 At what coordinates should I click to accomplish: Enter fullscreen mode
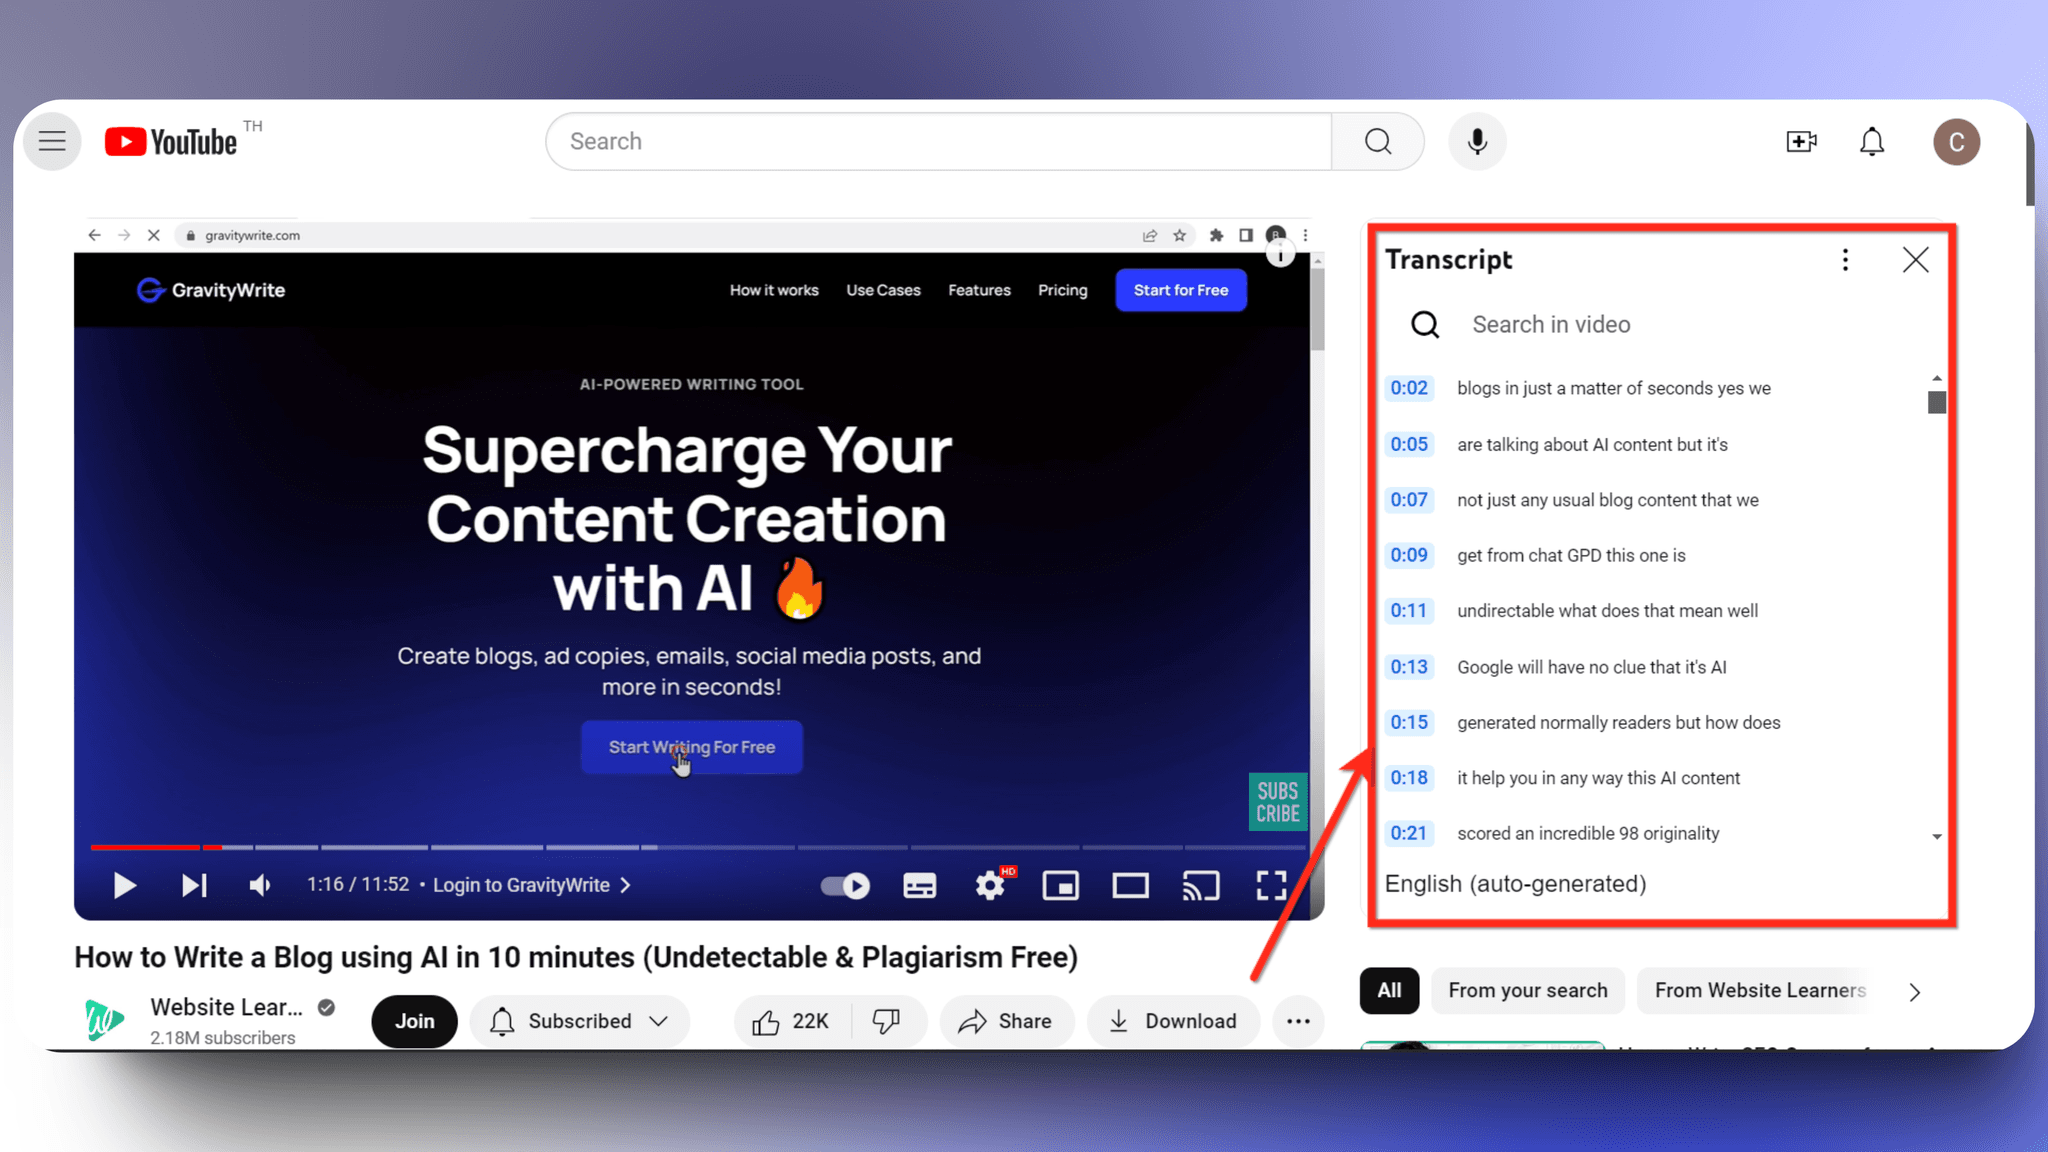tap(1271, 885)
